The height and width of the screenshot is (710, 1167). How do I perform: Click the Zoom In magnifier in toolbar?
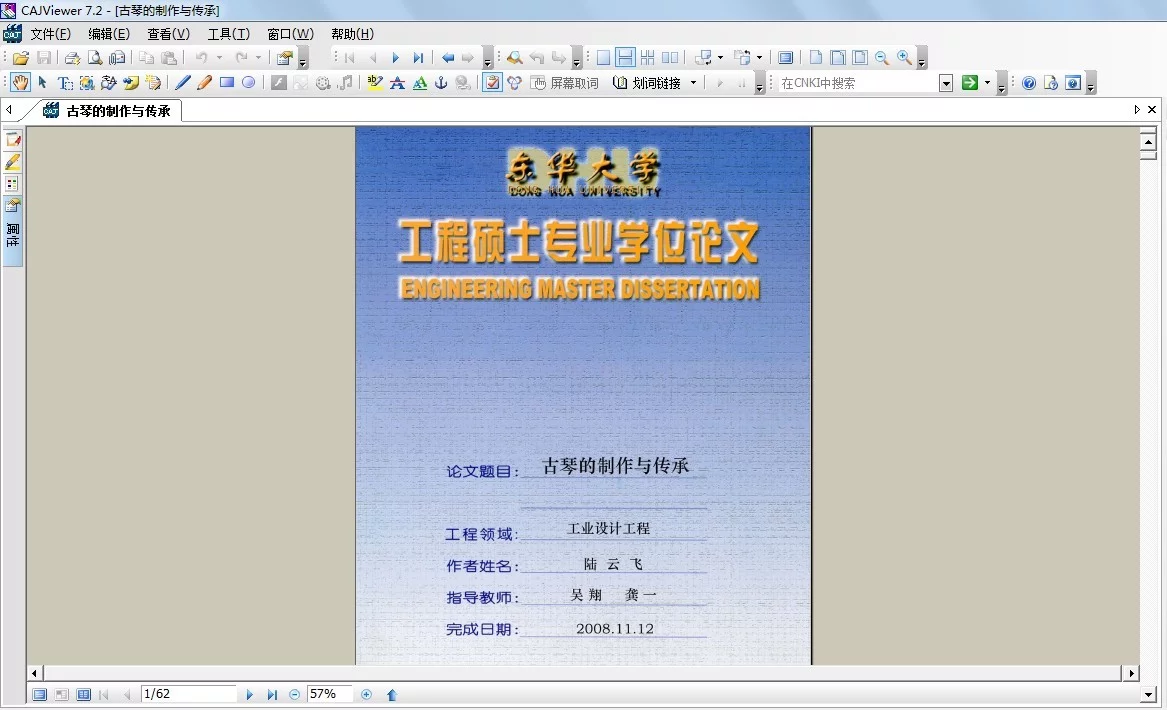[x=904, y=58]
